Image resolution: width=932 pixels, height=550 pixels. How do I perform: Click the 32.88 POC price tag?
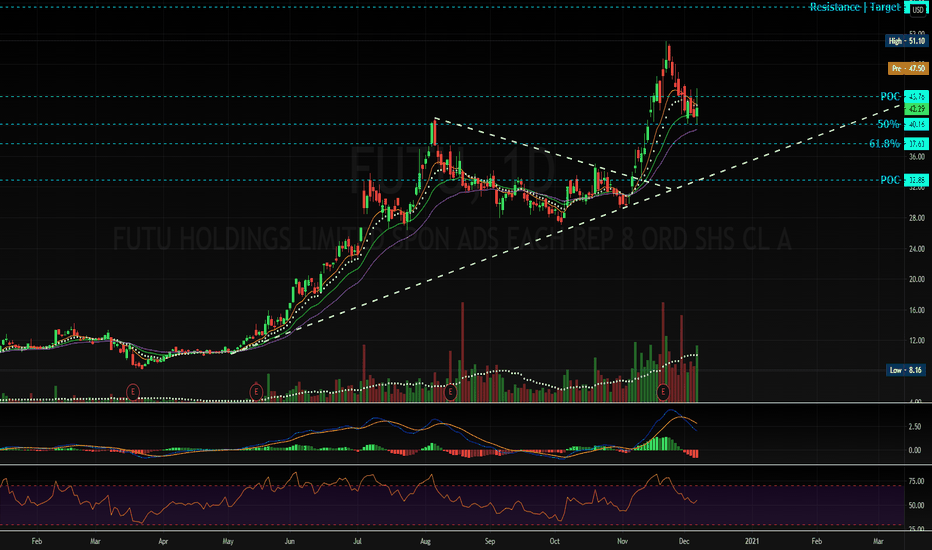coord(916,180)
